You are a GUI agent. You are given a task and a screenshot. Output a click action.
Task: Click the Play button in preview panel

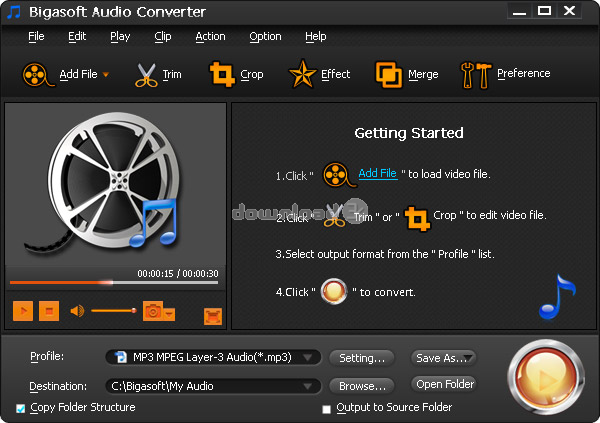(23, 310)
